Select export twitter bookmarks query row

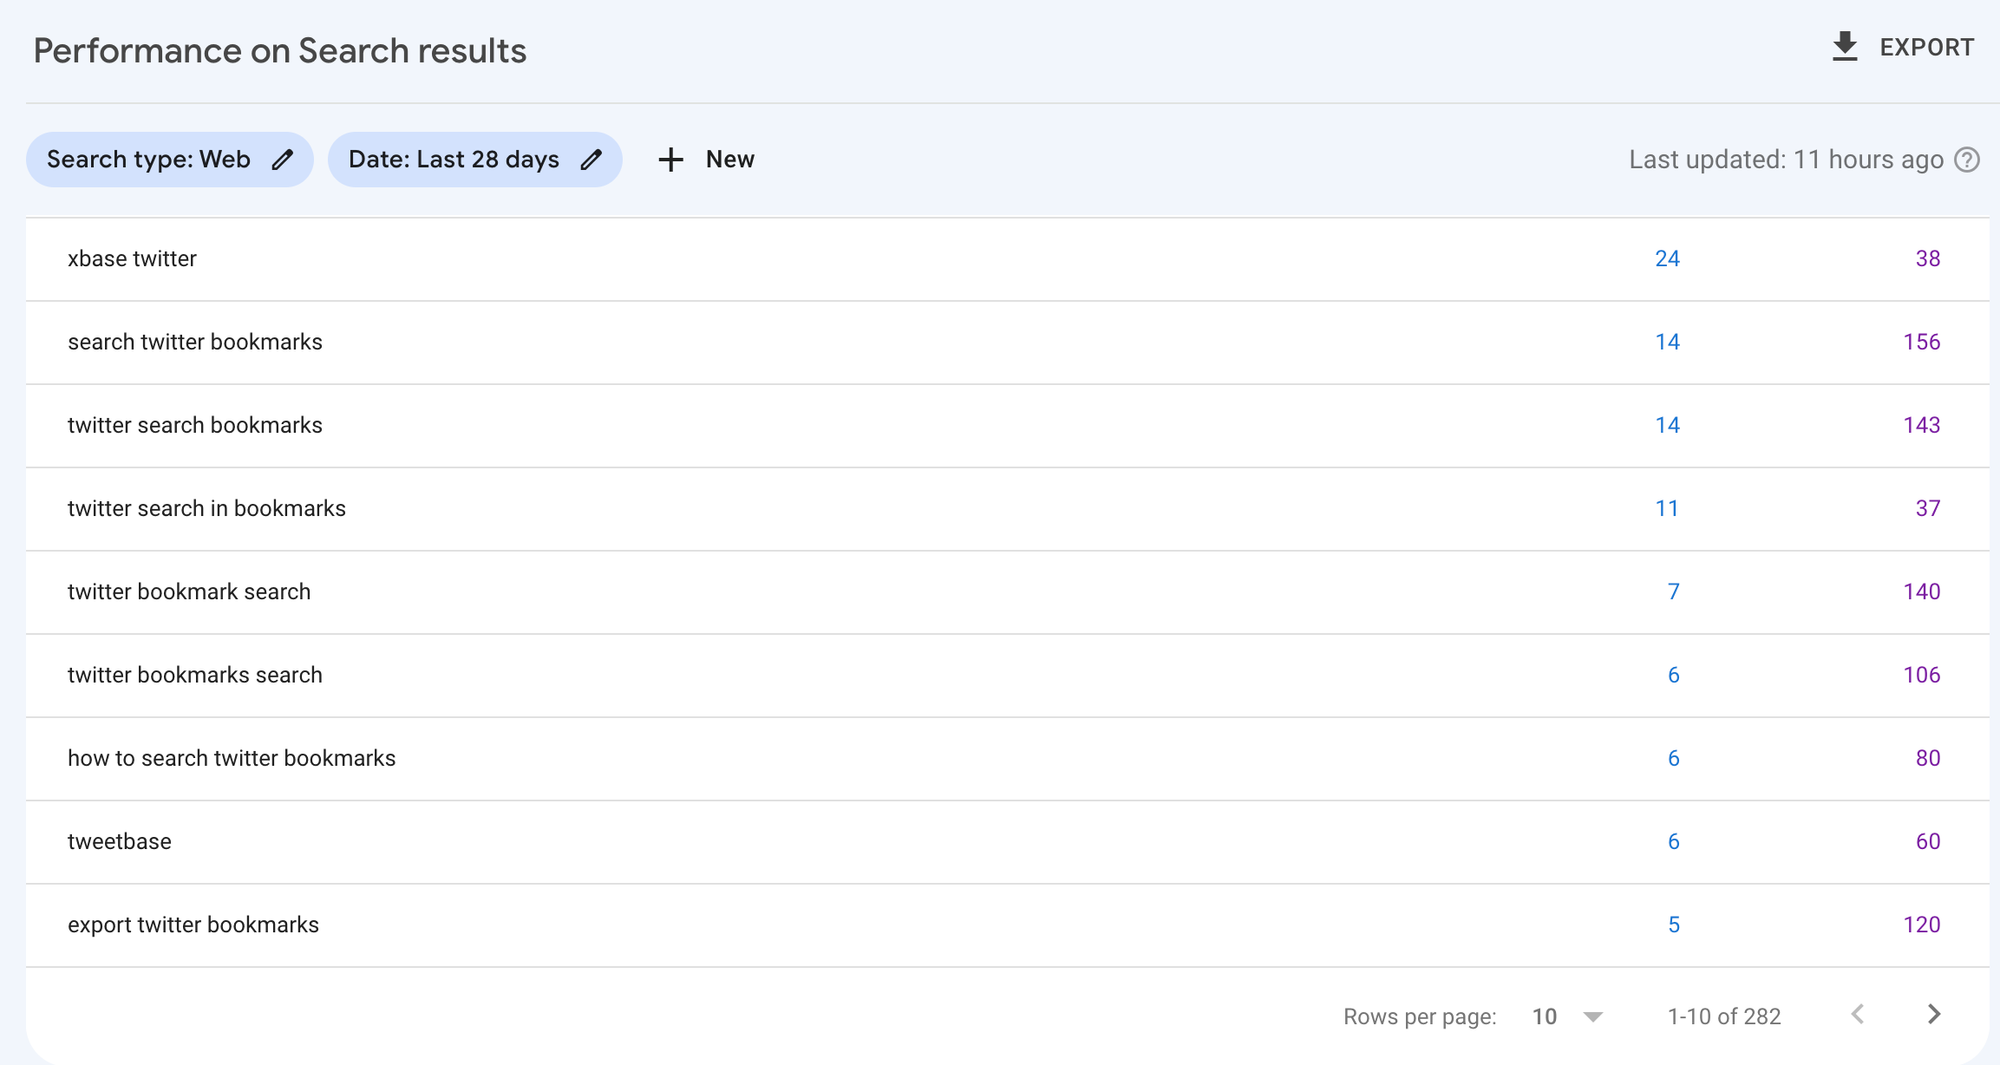(1007, 925)
